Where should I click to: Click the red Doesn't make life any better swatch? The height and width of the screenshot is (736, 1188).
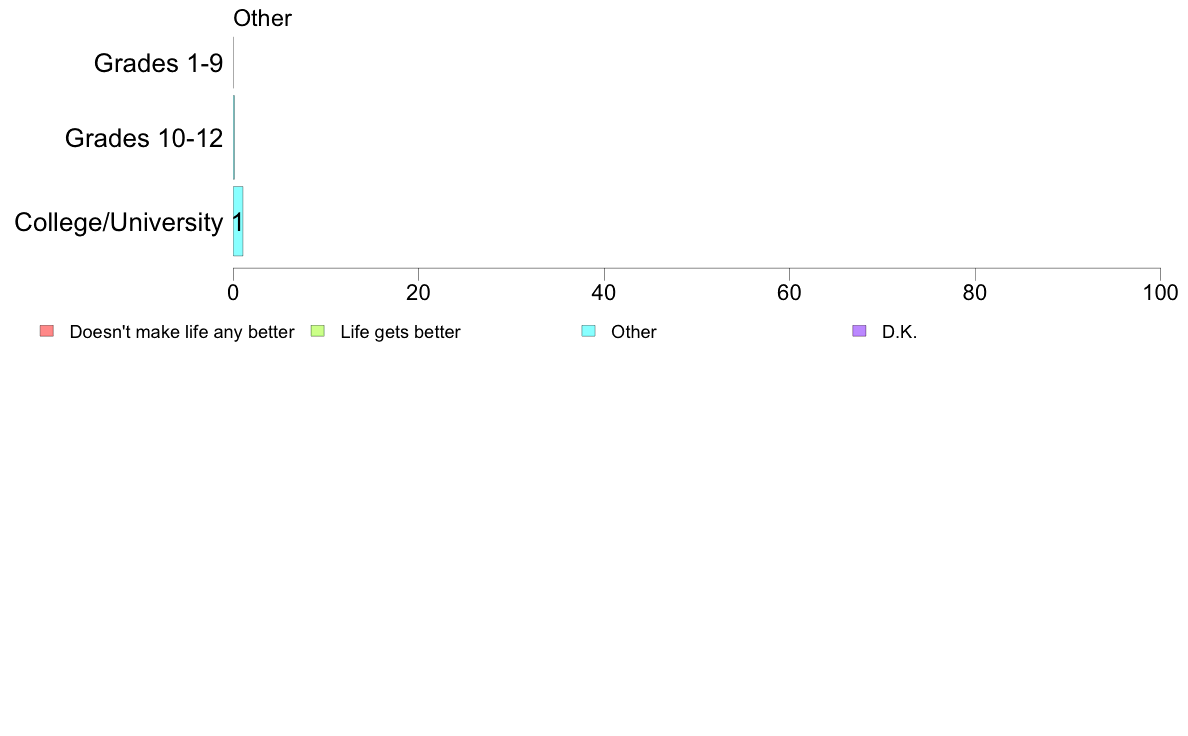[47, 331]
